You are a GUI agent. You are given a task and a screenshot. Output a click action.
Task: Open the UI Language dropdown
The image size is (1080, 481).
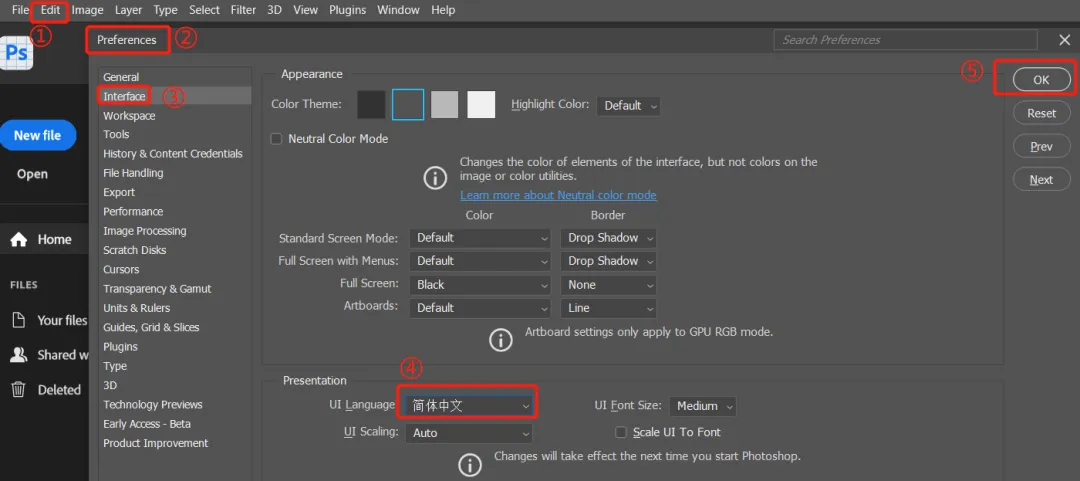[468, 406]
